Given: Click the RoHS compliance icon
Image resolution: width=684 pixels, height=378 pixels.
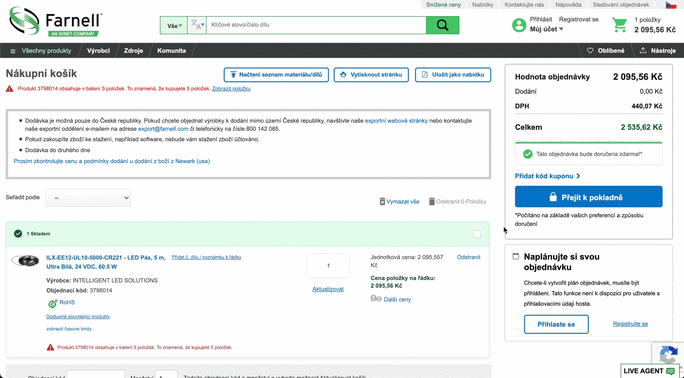Looking at the screenshot, I should (52, 303).
